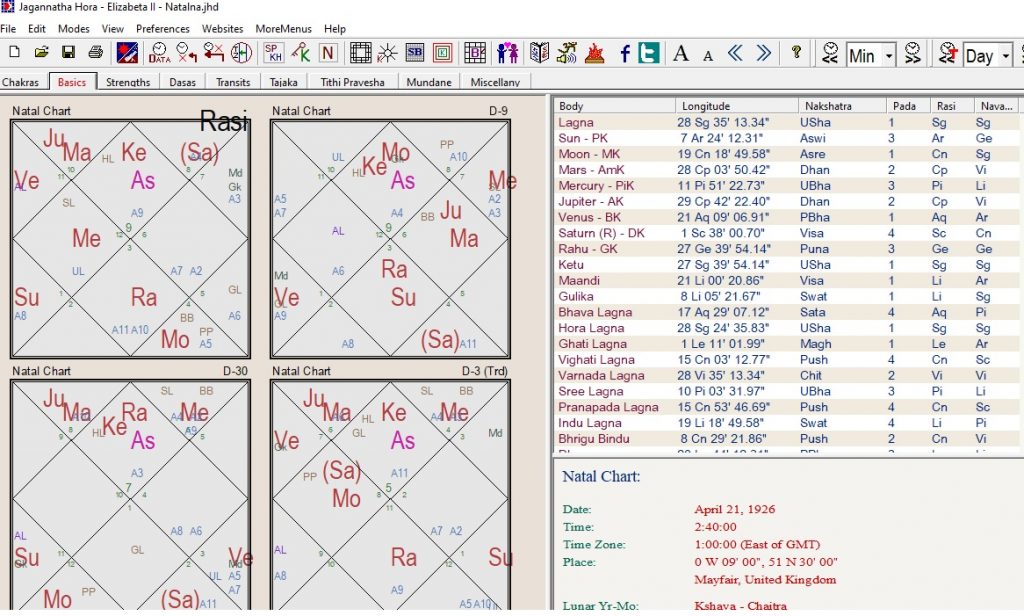Select the Lagna row in table
The width and height of the screenshot is (1024, 616).
(x=786, y=122)
